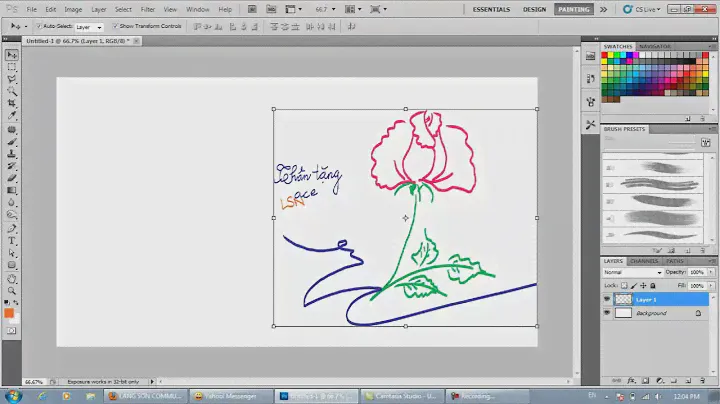The height and width of the screenshot is (404, 720).
Task: Click the orange foreground color swatch
Action: click(9, 312)
